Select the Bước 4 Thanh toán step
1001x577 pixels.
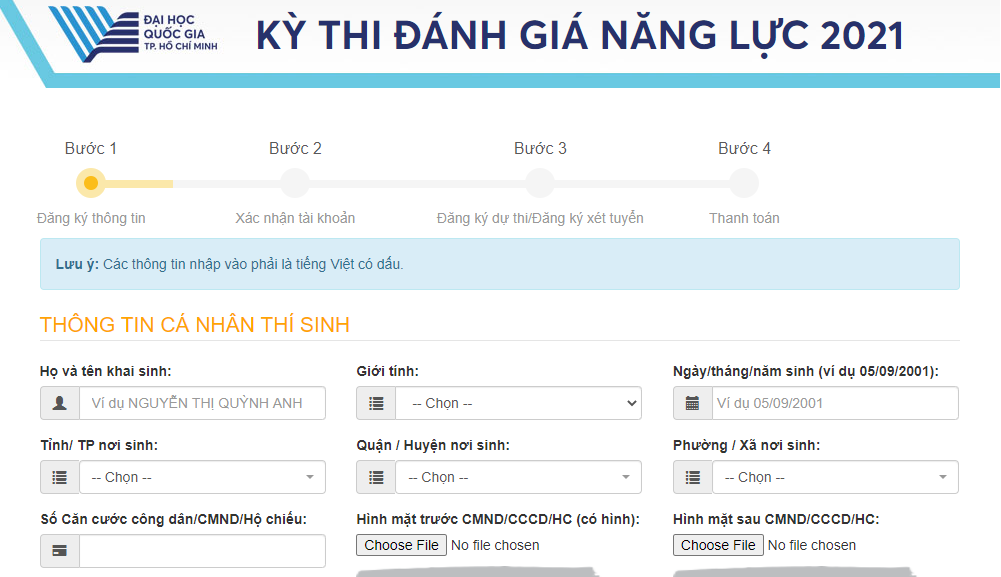click(x=744, y=183)
